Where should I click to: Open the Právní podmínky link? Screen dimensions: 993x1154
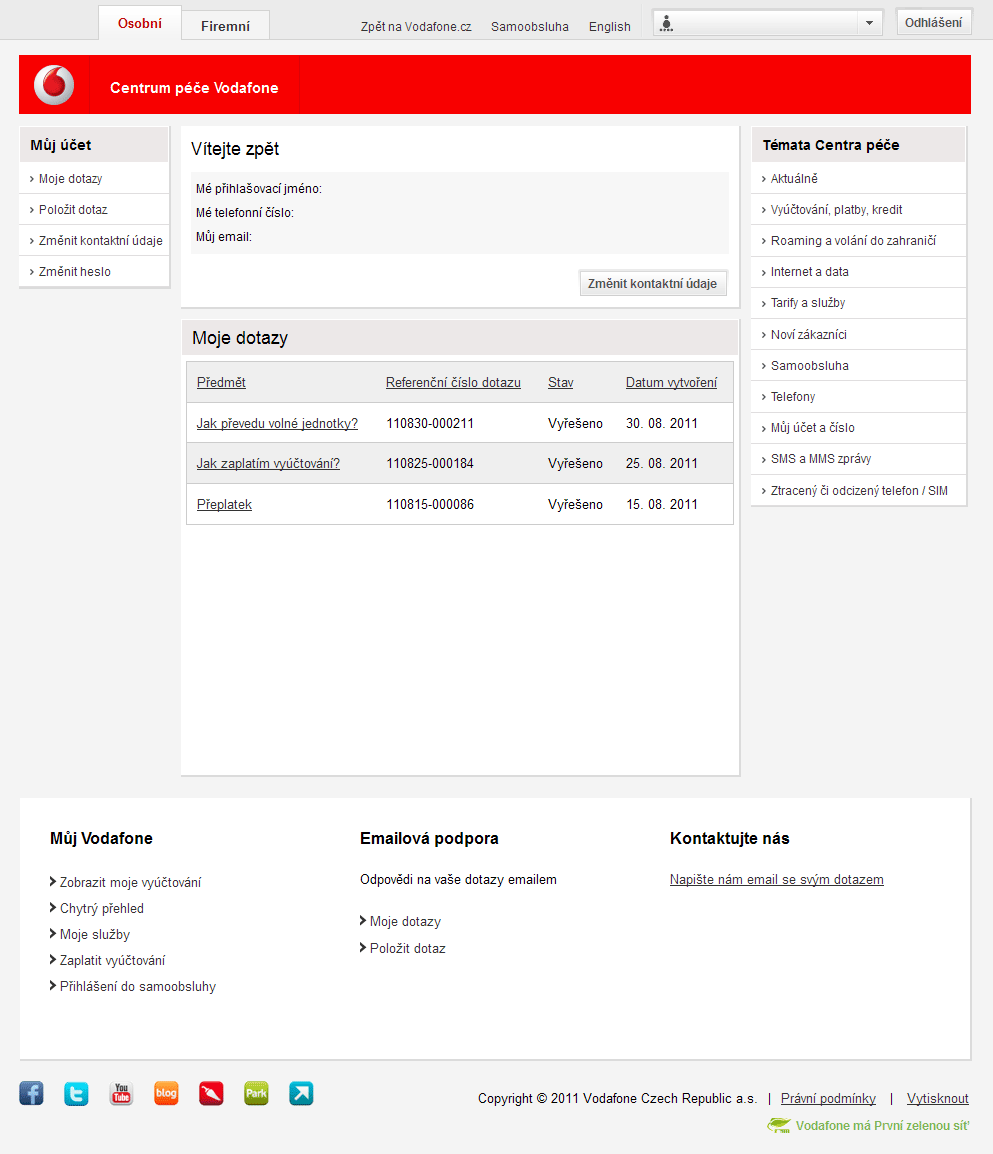(x=828, y=1099)
